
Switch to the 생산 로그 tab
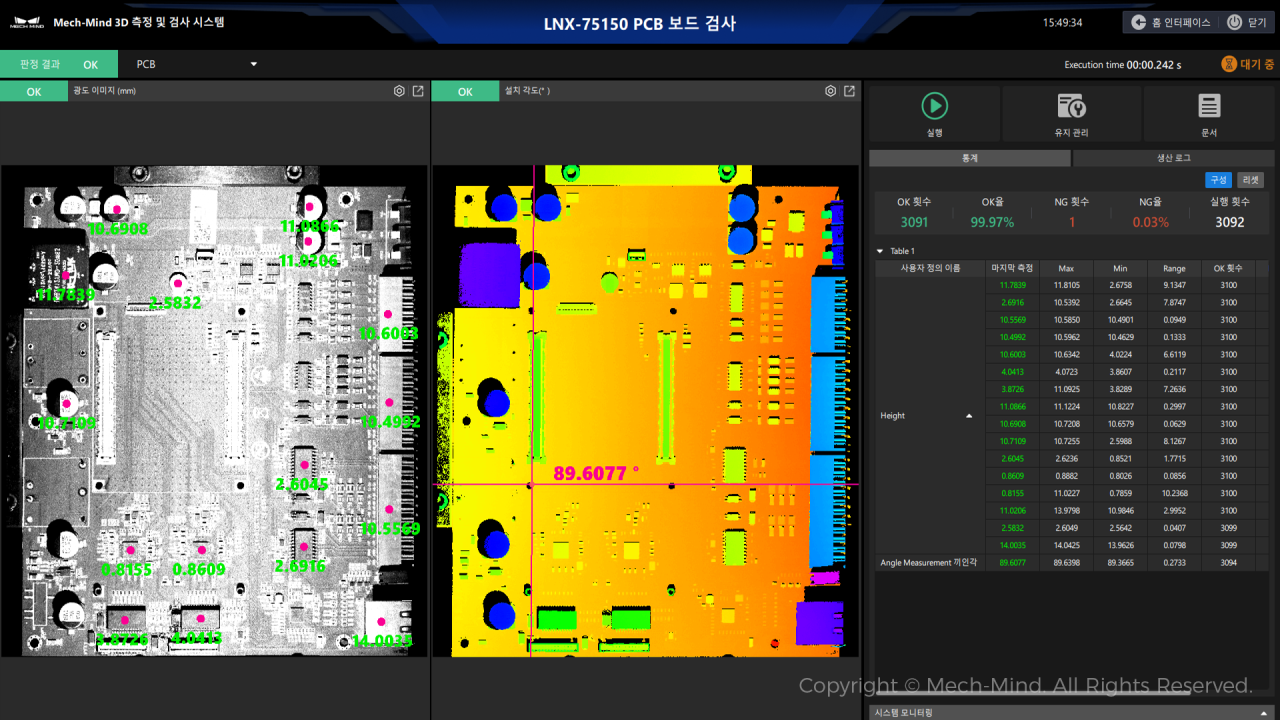click(1173, 158)
